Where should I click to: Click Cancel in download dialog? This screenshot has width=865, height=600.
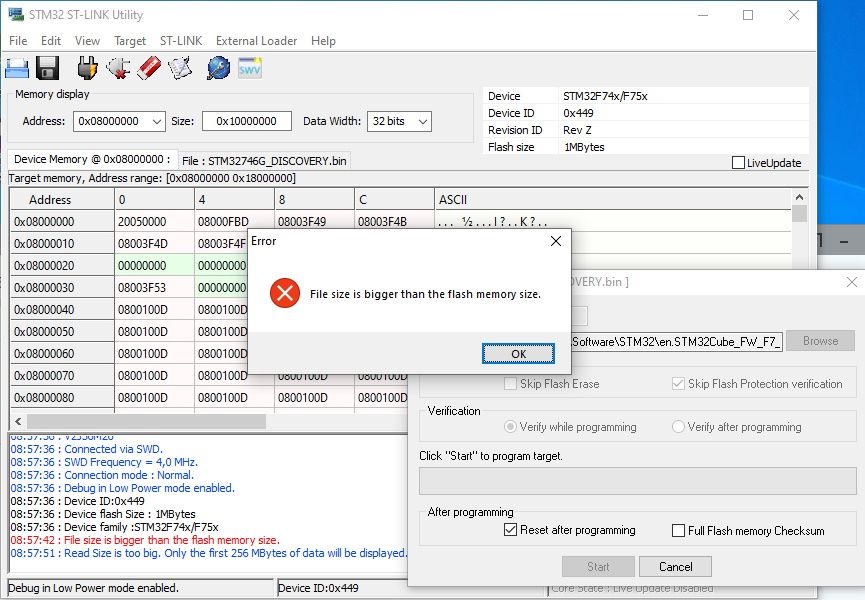coord(675,566)
